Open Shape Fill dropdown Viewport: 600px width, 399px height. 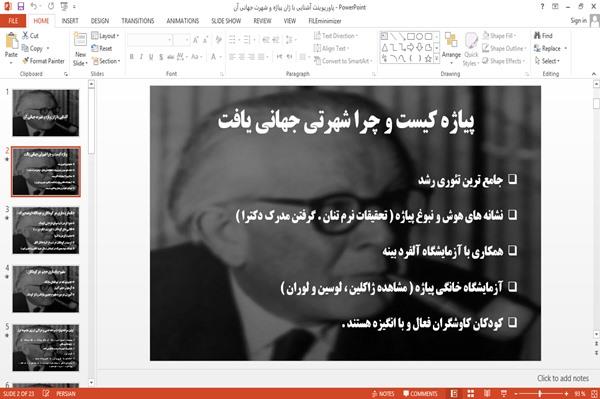click(499, 36)
